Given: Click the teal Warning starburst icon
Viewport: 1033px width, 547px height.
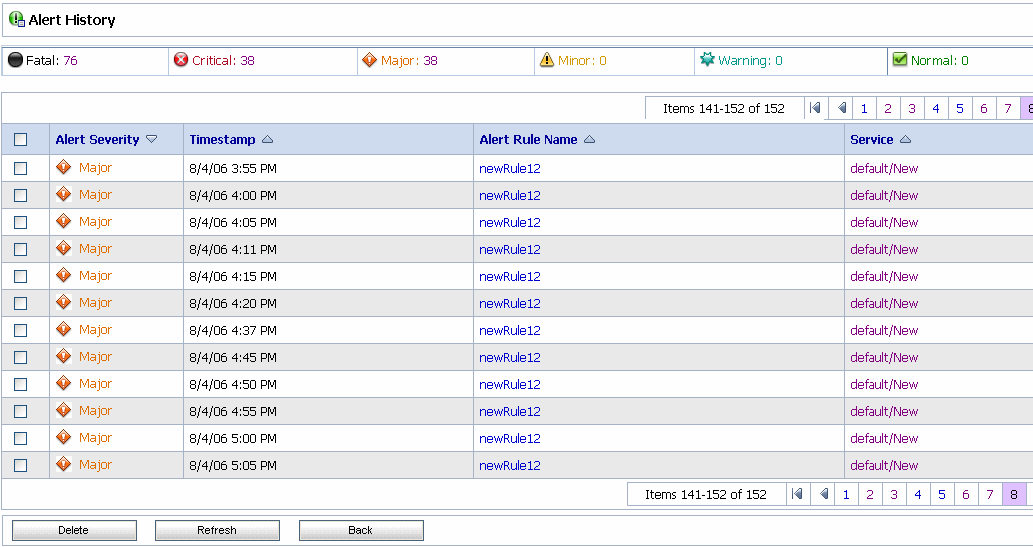Looking at the screenshot, I should pyautogui.click(x=707, y=59).
